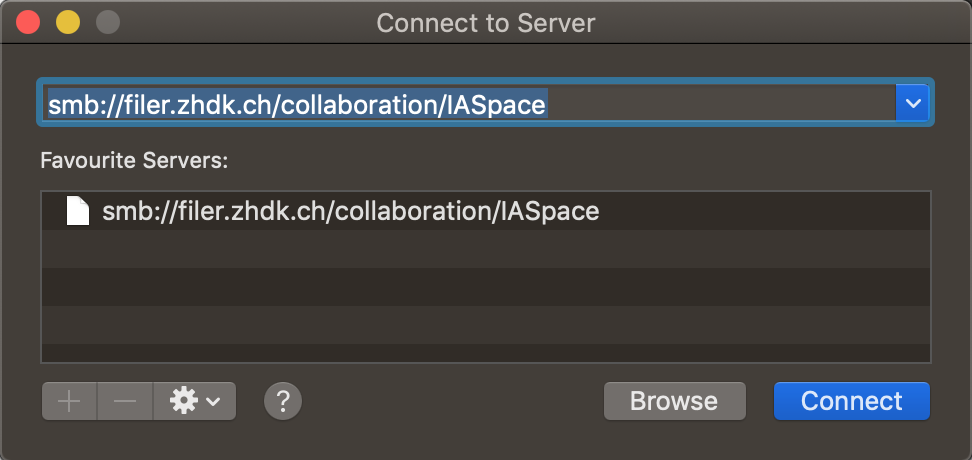The image size is (972, 460).
Task: Select the smb://filer.zhdk.ch favourite server entry
Action: [x=350, y=211]
